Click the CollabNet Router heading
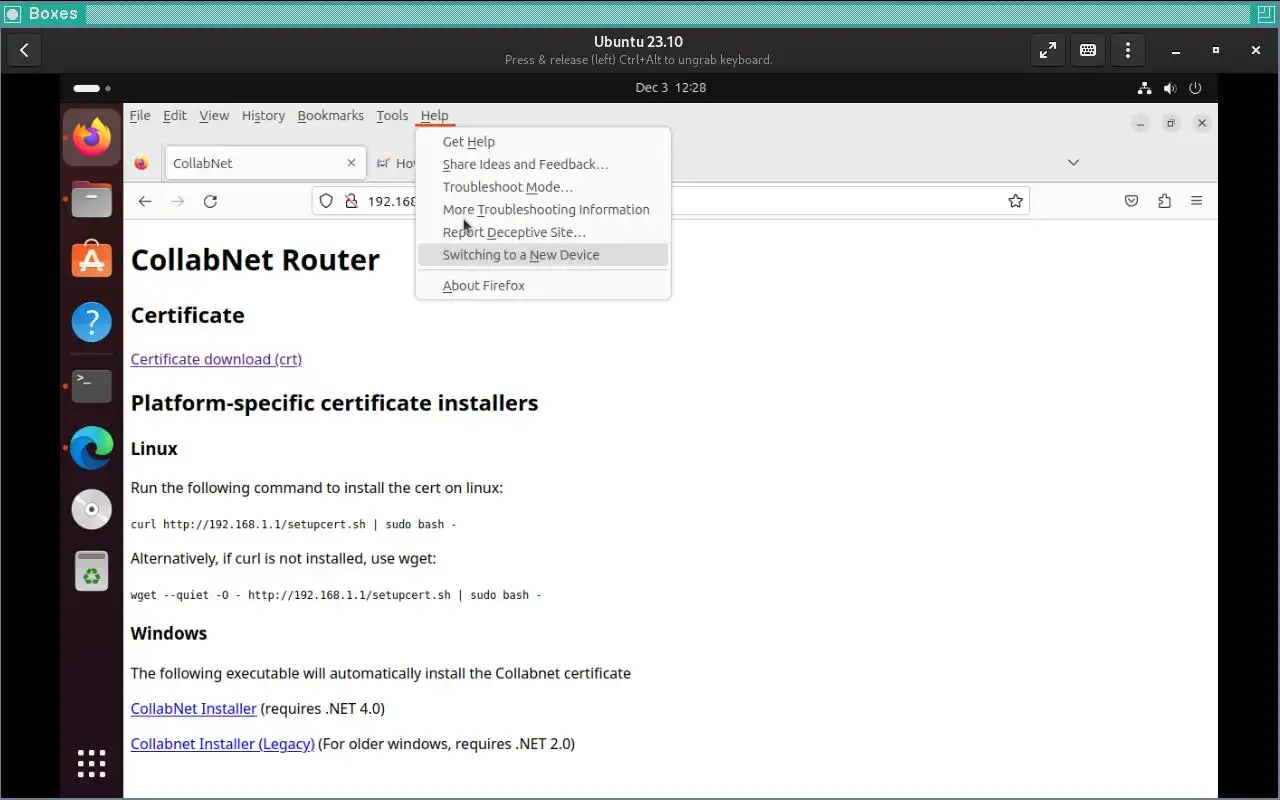1280x800 pixels. click(x=255, y=260)
